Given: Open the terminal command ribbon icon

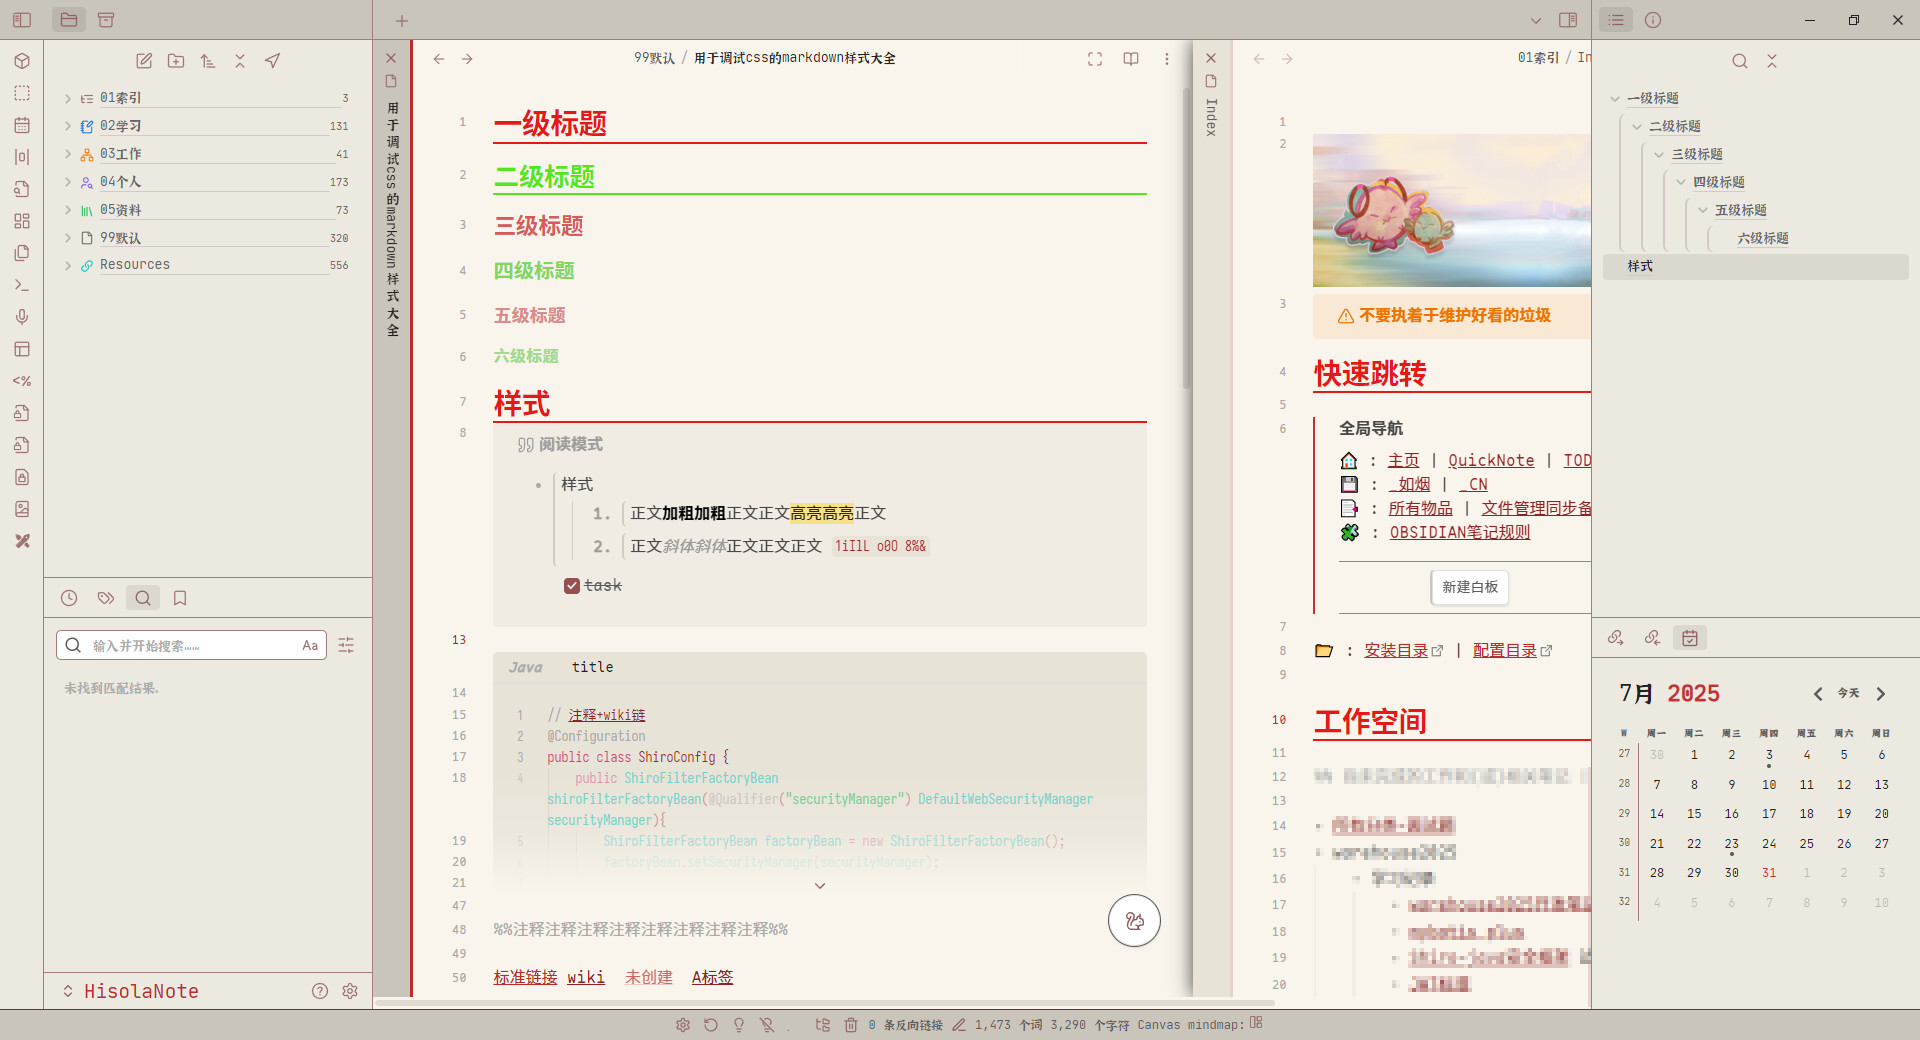Looking at the screenshot, I should 22,285.
